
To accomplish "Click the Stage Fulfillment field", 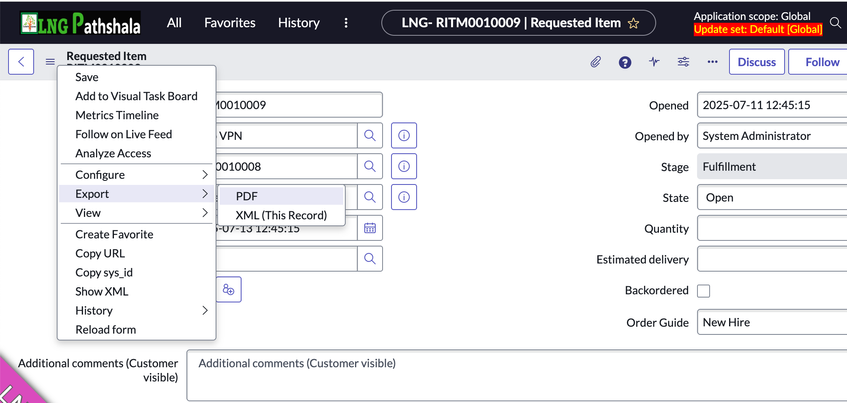I will point(772,167).
